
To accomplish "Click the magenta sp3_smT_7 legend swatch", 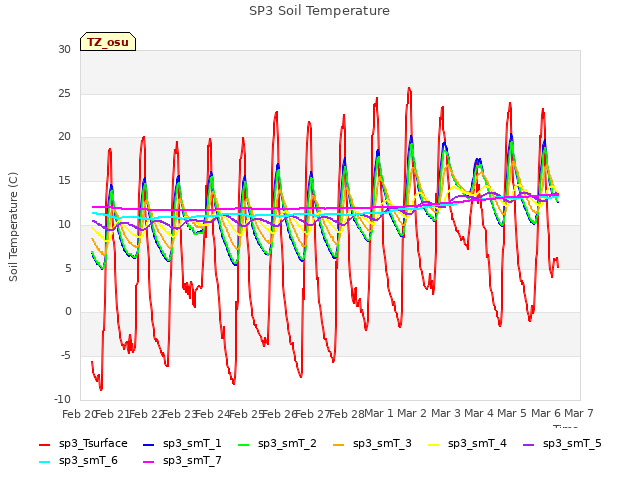I will pos(149,462).
